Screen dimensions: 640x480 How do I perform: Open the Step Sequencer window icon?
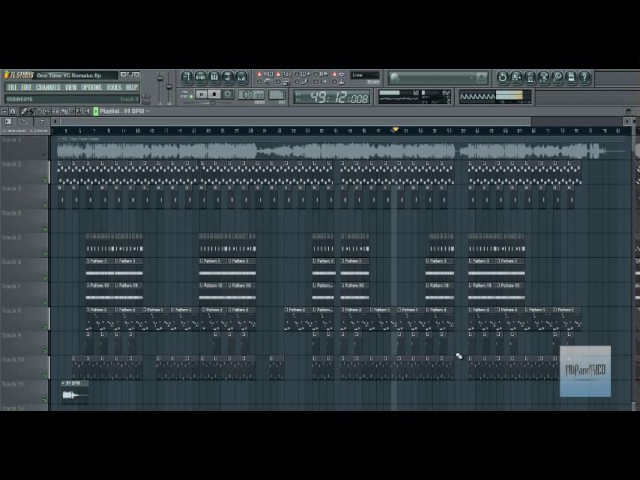(200, 77)
